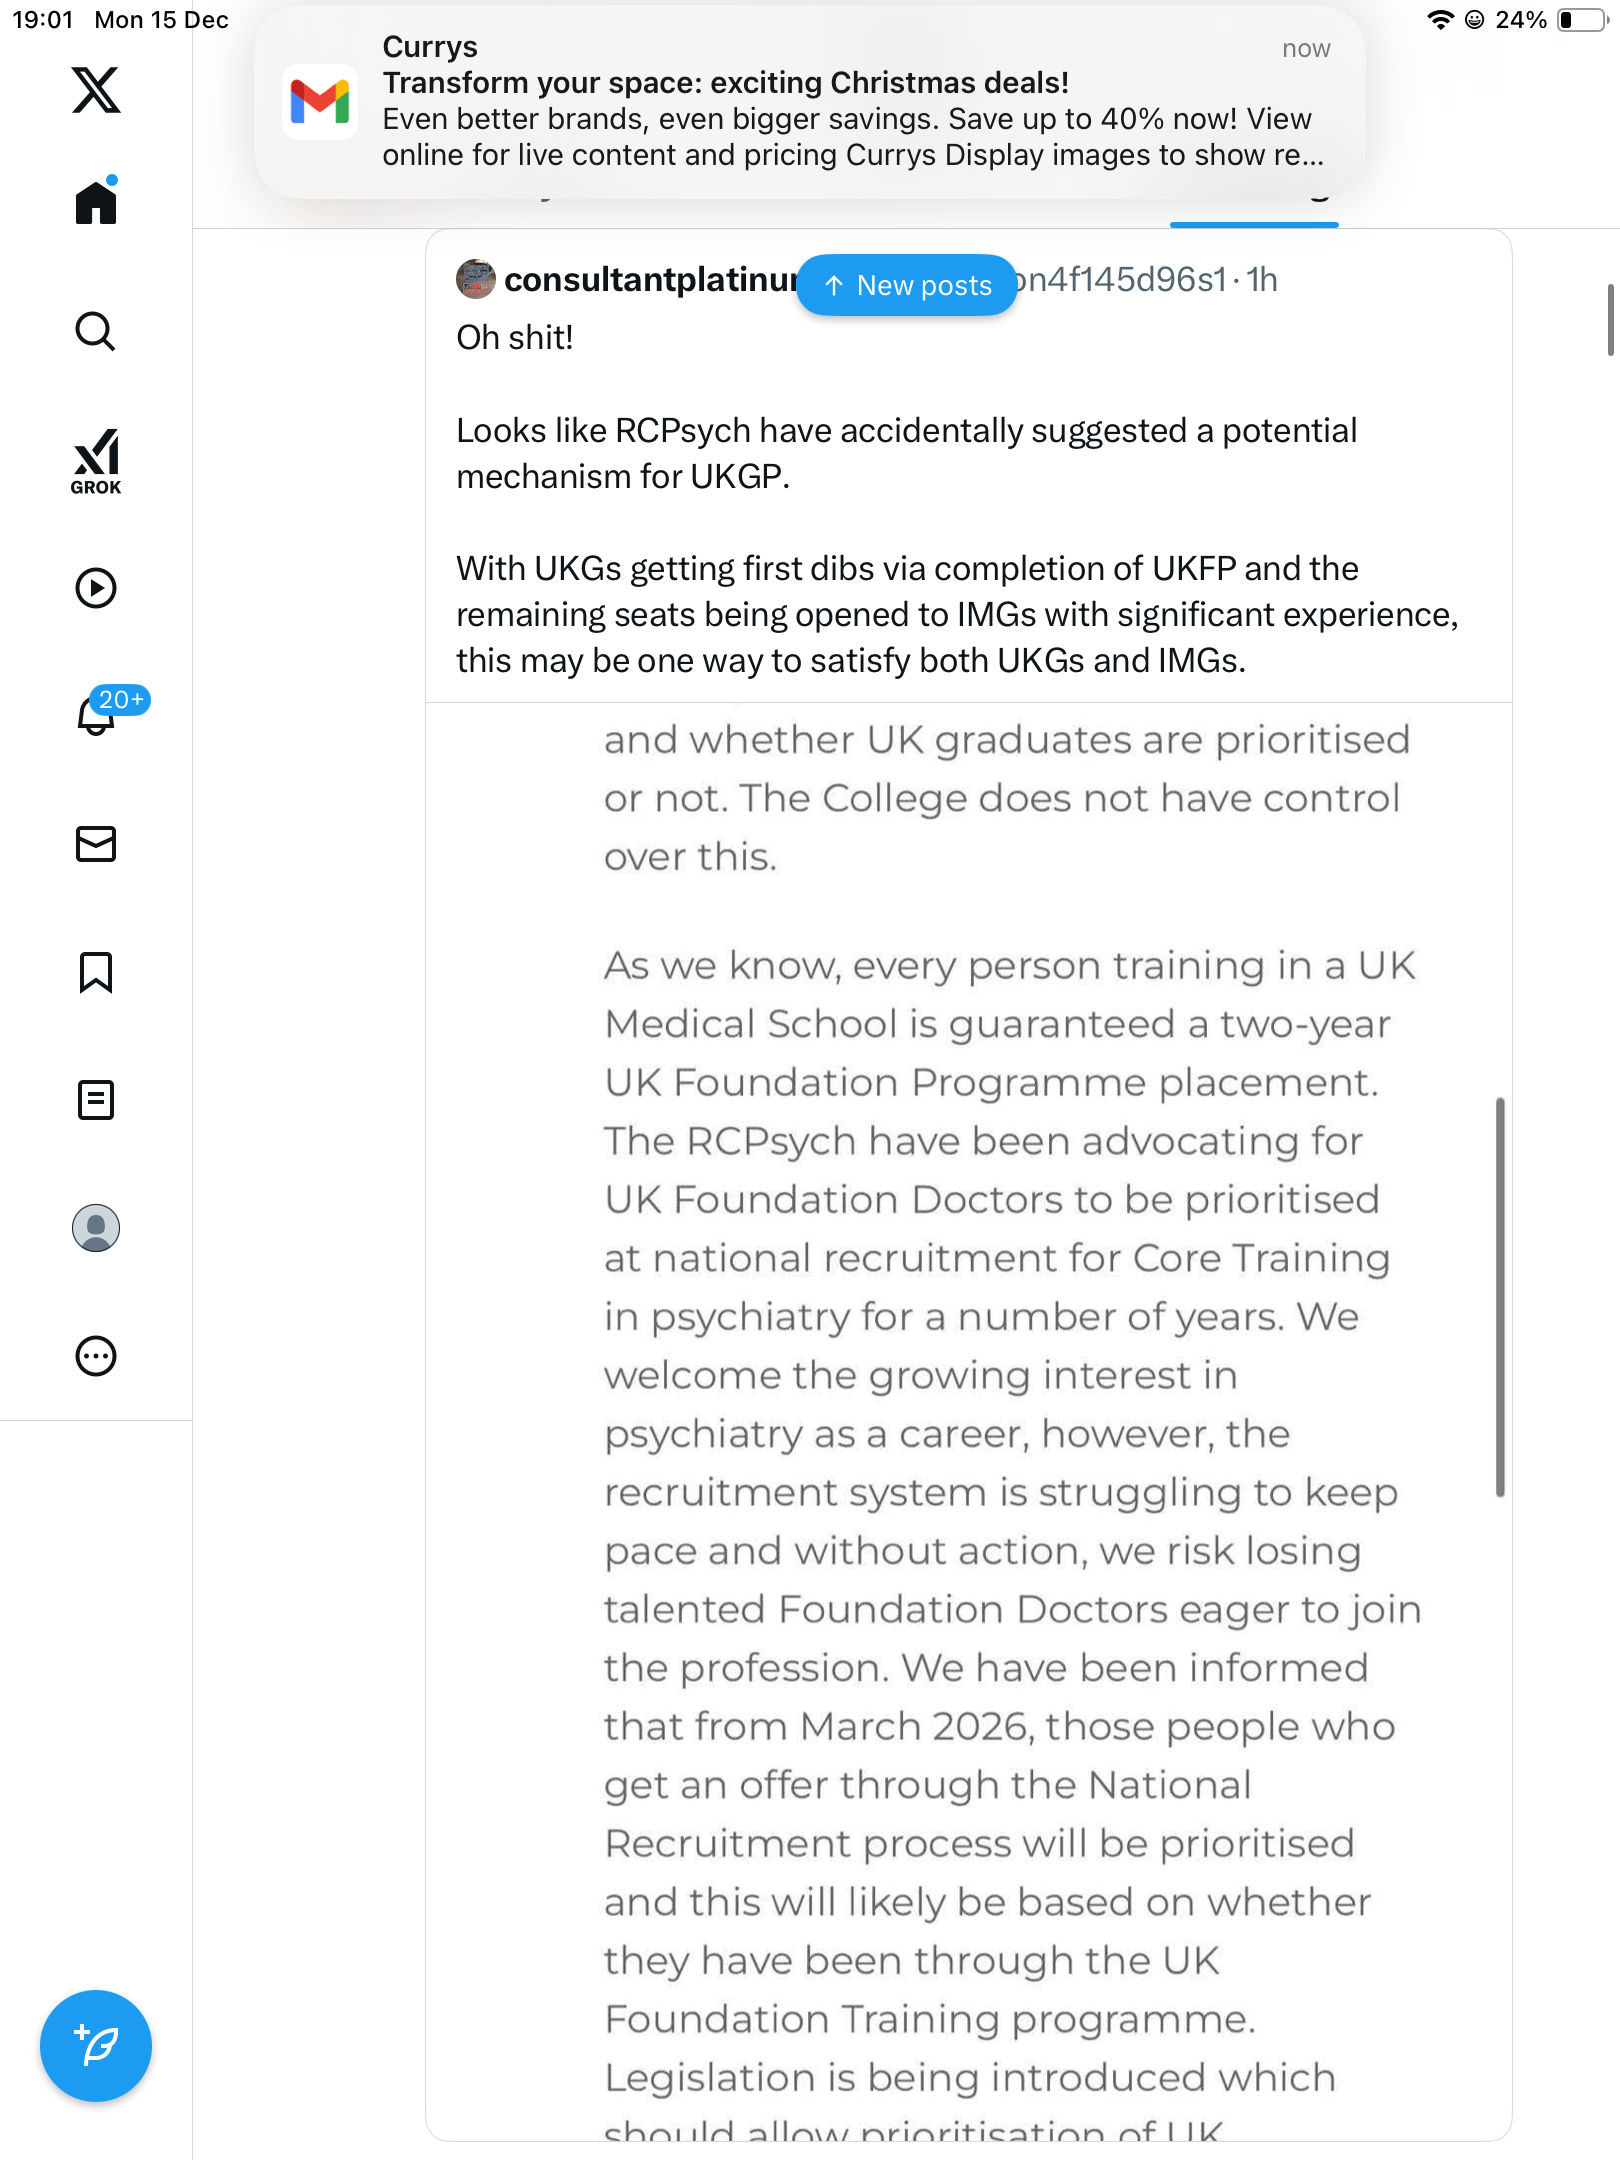Open Notifications bell with 20+ badge
The image size is (1620, 2160).
tap(96, 715)
